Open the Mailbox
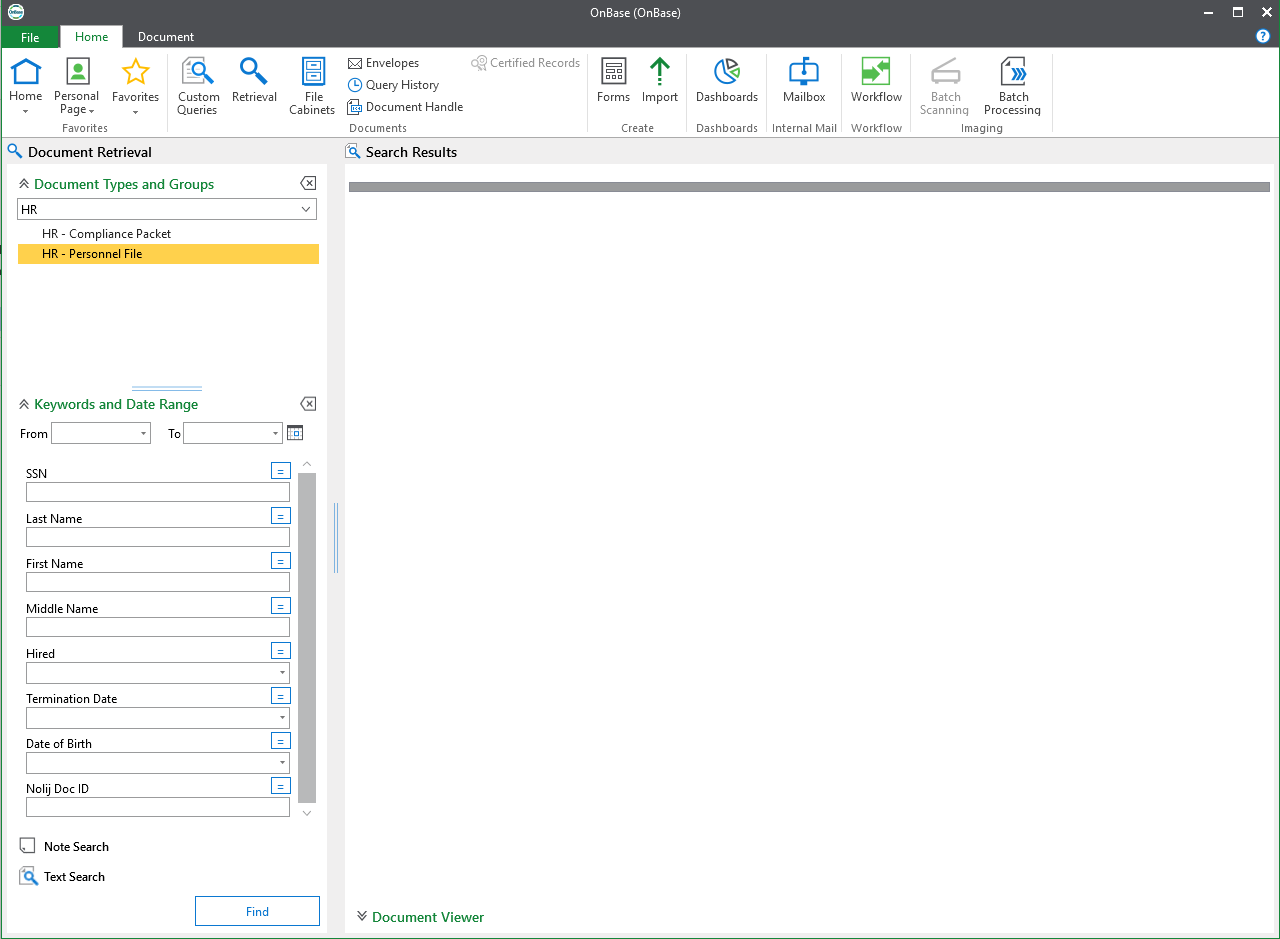Image resolution: width=1280 pixels, height=939 pixels. pyautogui.click(x=804, y=80)
